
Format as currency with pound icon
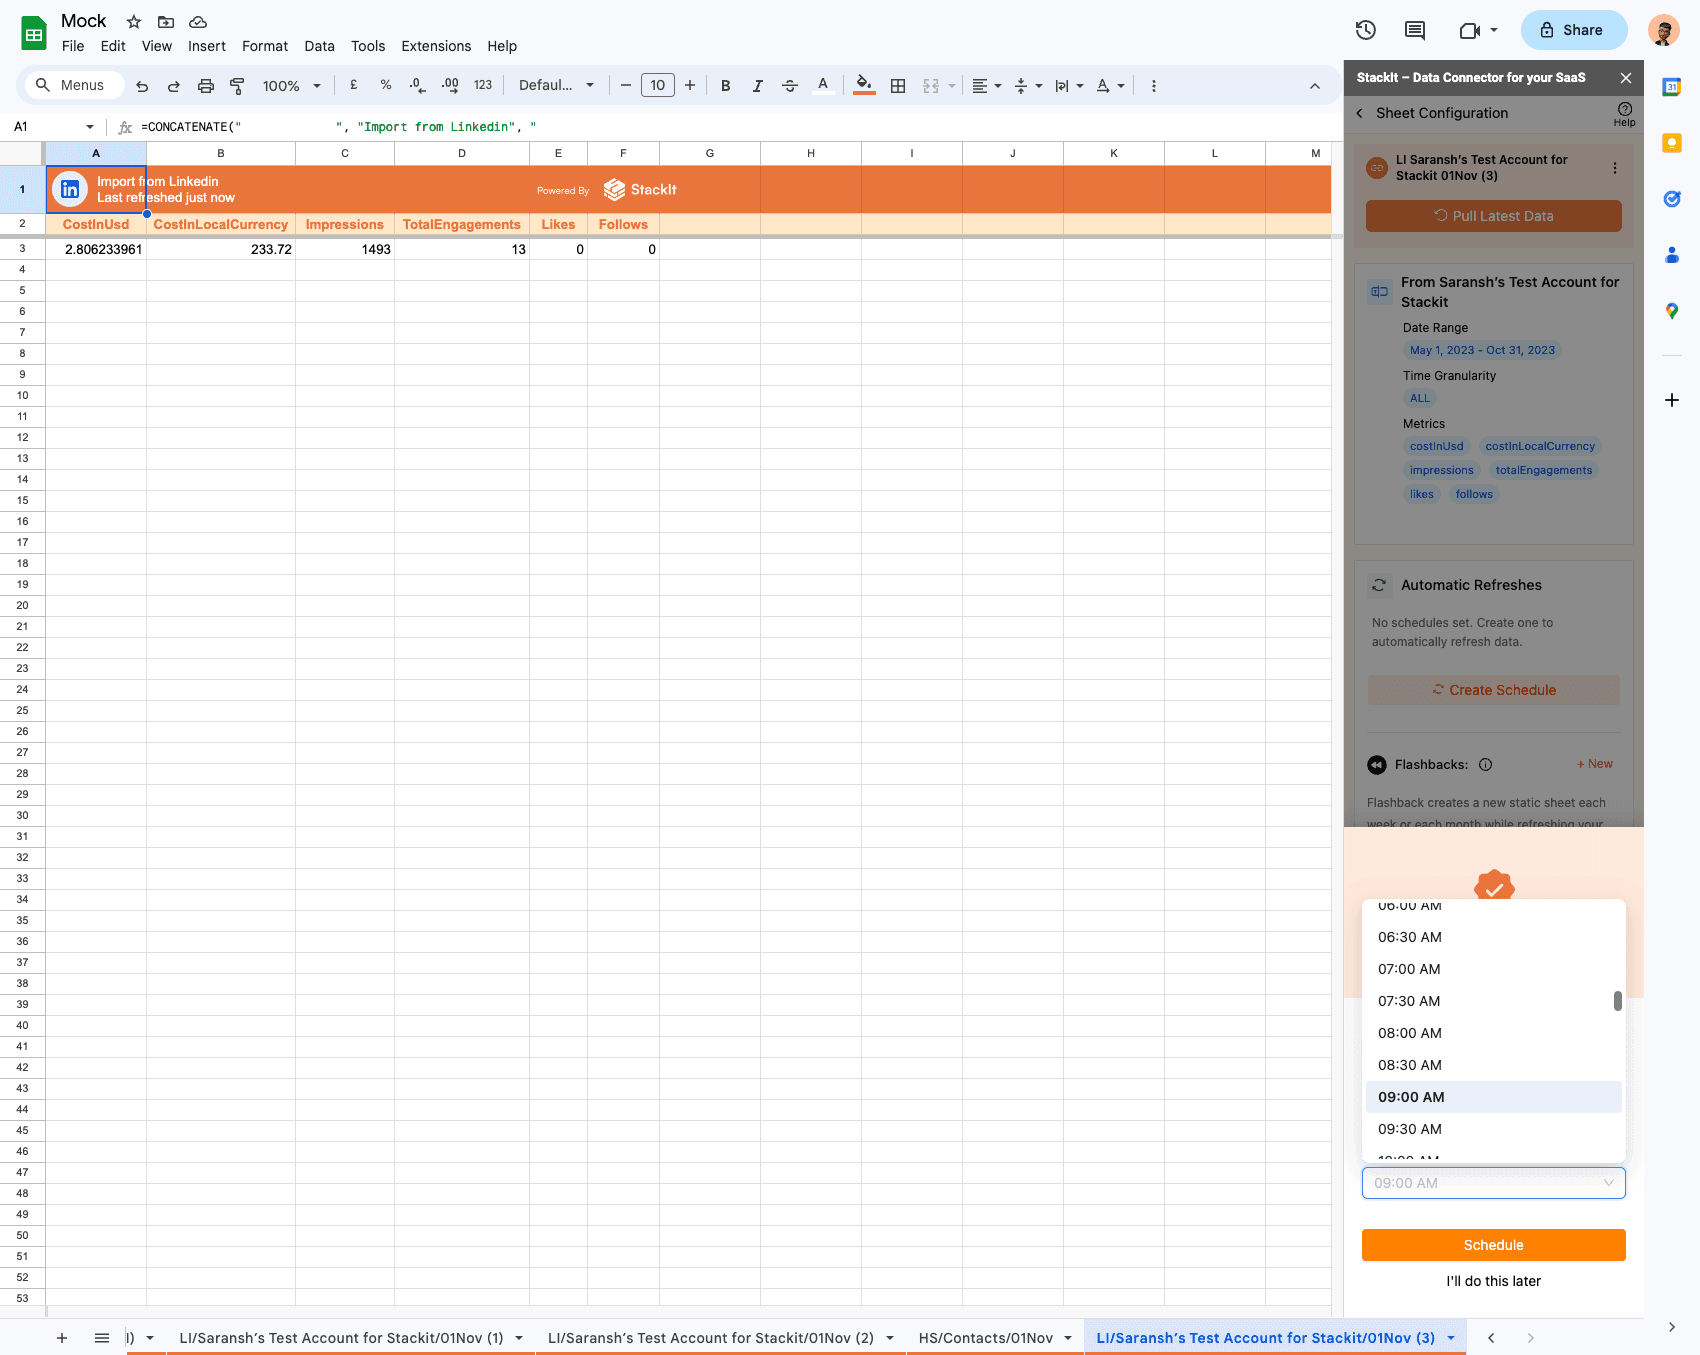coord(354,86)
